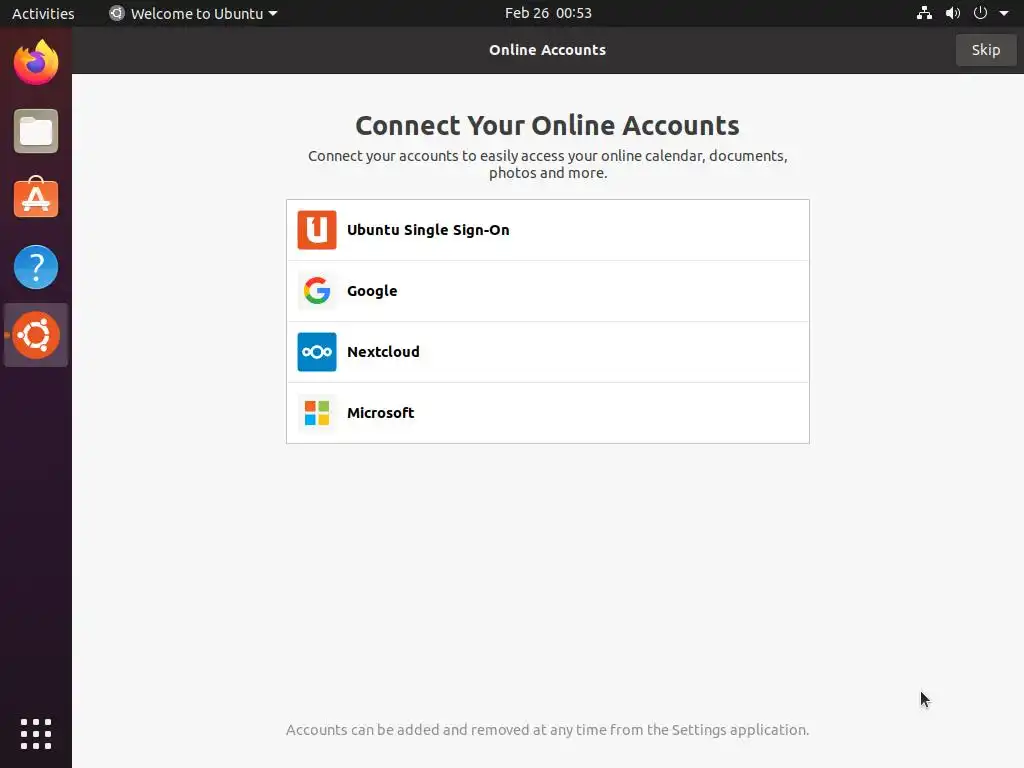Open Firefox from the dock
The height and width of the screenshot is (768, 1024).
click(x=36, y=63)
